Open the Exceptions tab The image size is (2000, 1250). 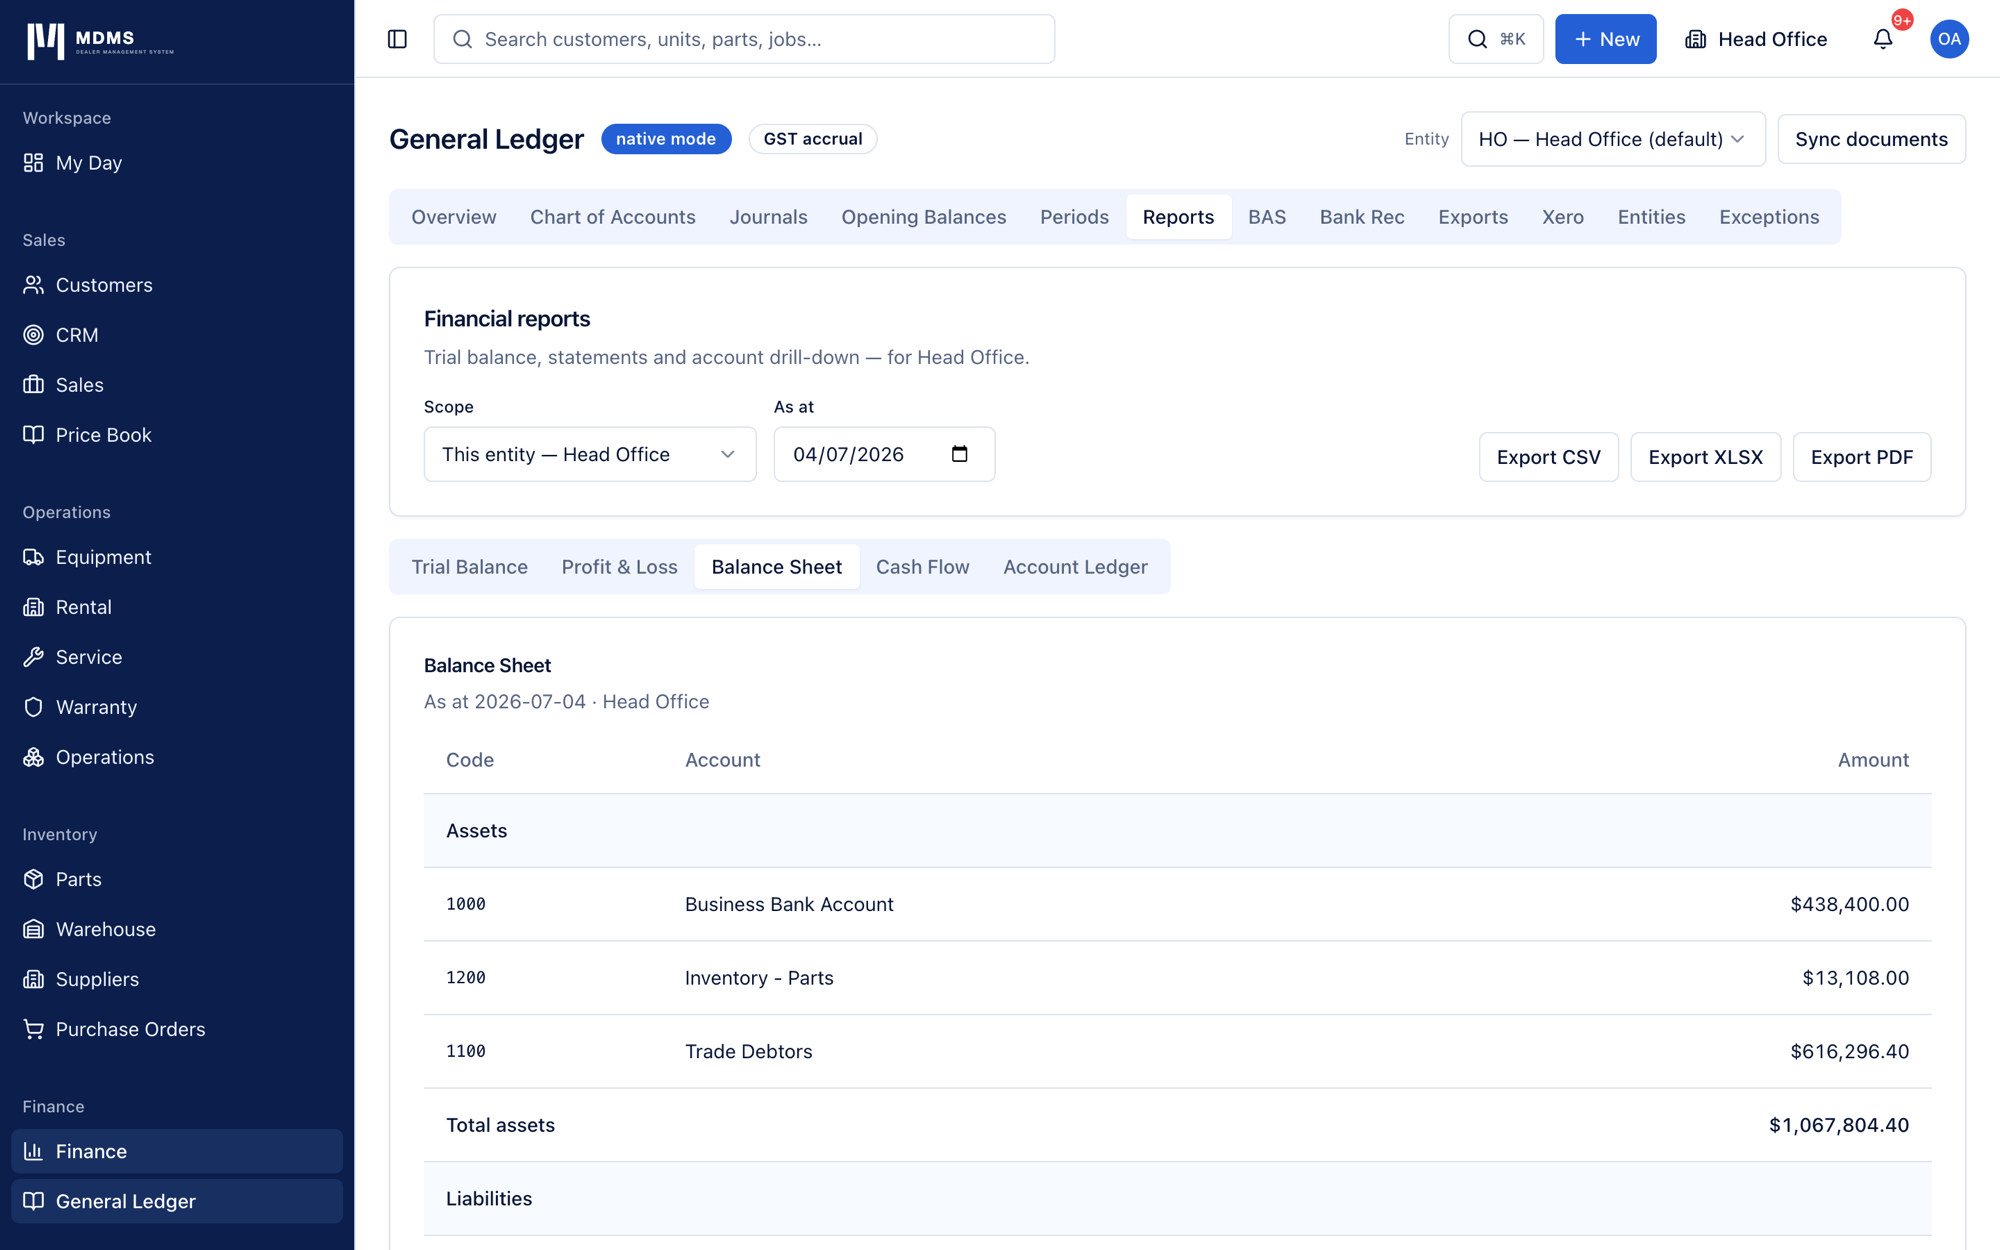(x=1769, y=217)
